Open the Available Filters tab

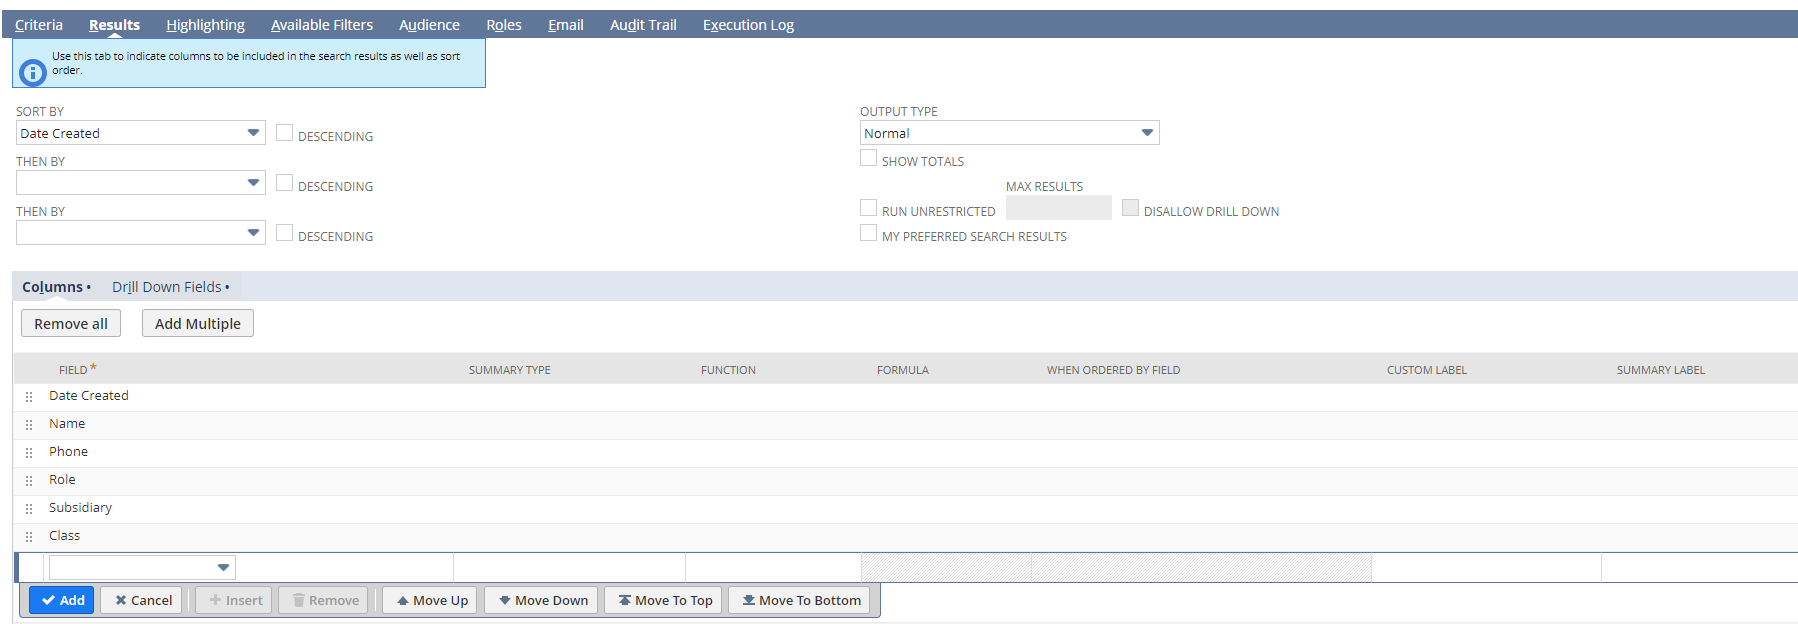point(322,25)
